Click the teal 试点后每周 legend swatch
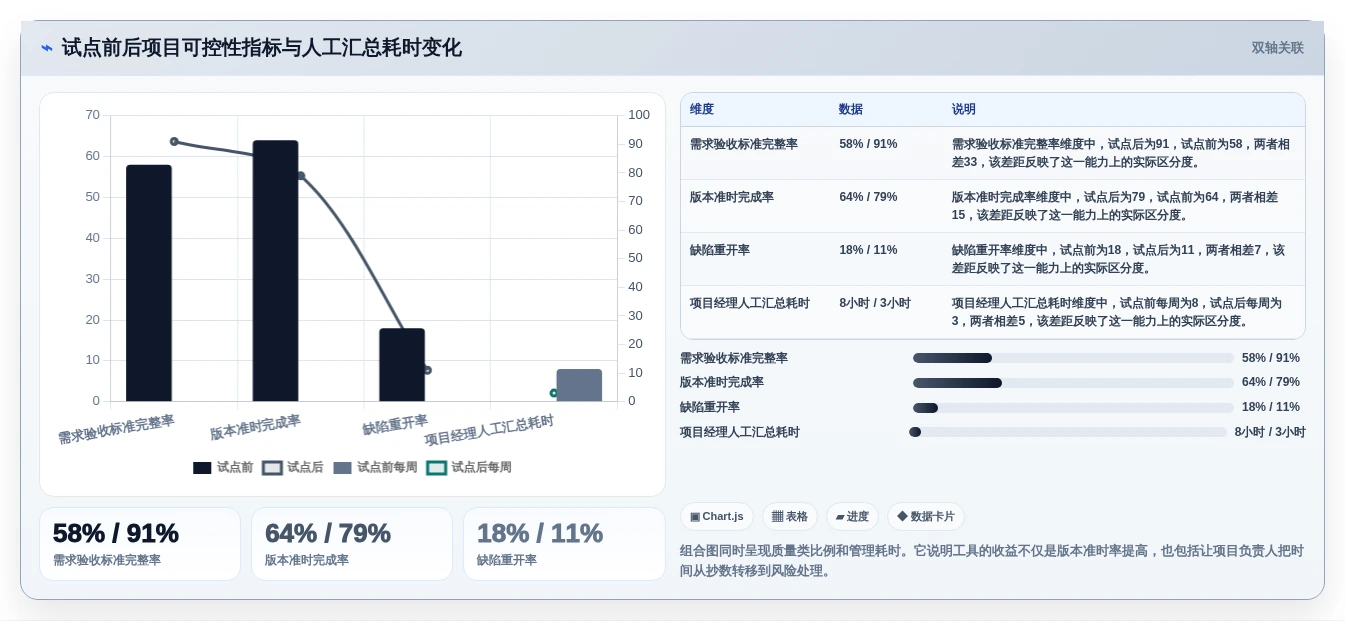This screenshot has height=621, width=1345. coord(436,468)
